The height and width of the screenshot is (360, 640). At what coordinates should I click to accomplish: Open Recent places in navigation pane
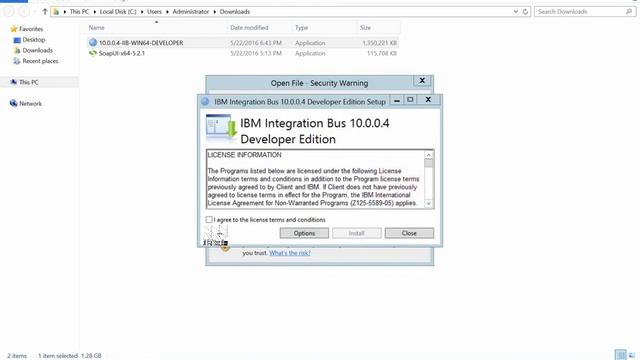coord(40,61)
